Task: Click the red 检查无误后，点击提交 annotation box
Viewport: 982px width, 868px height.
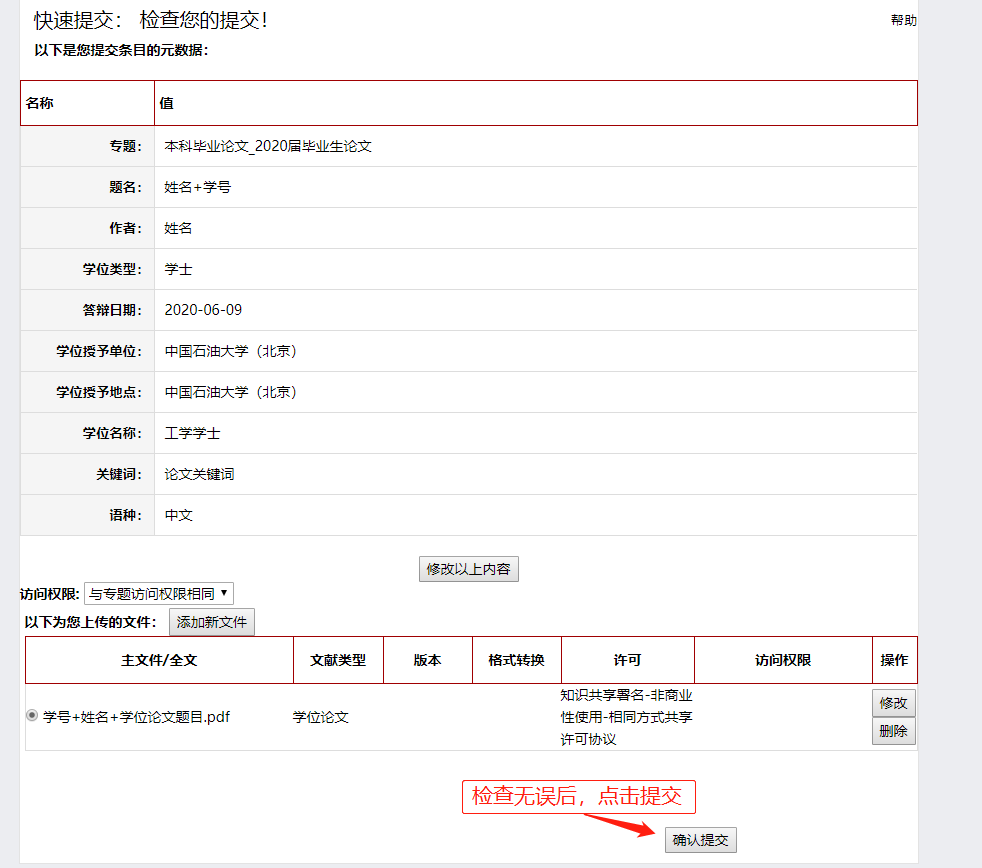Action: coord(577,796)
